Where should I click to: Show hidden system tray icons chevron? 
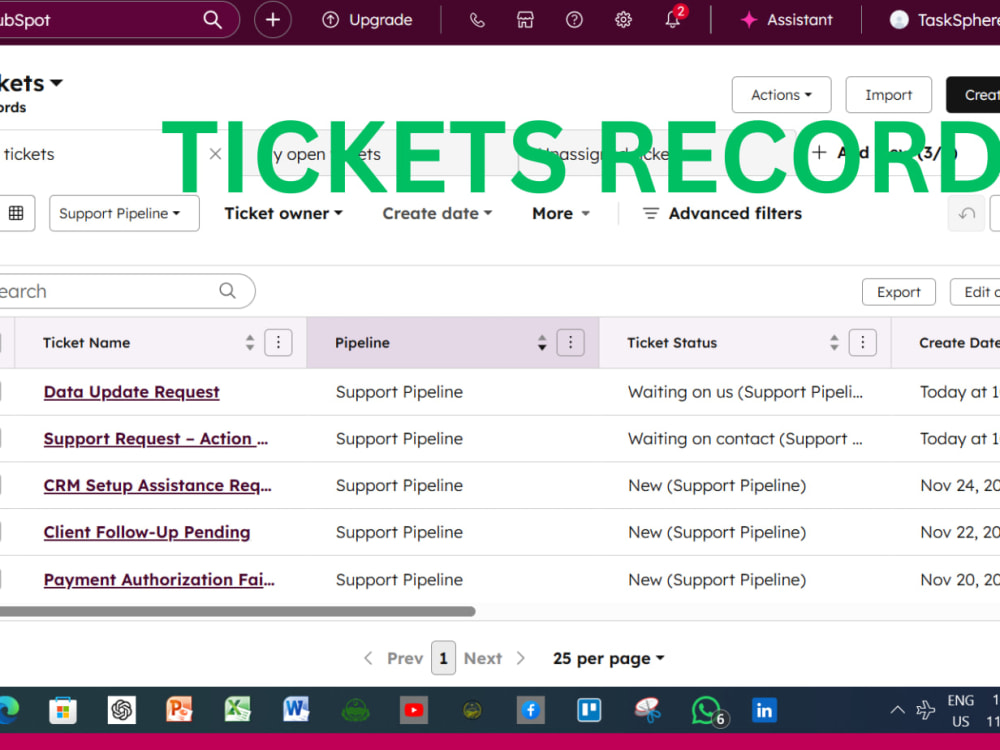click(x=897, y=710)
